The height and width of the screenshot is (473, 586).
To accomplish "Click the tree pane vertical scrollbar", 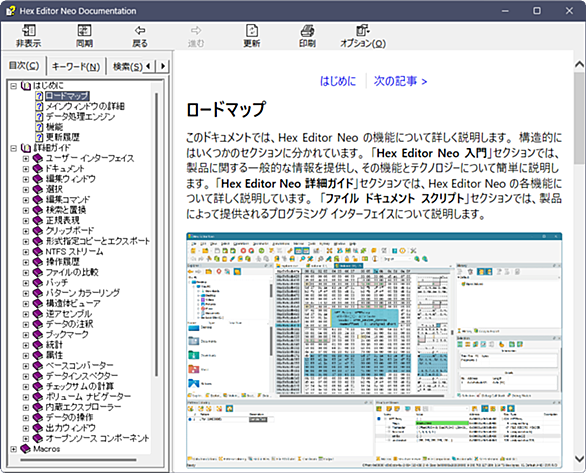I will point(156,235).
